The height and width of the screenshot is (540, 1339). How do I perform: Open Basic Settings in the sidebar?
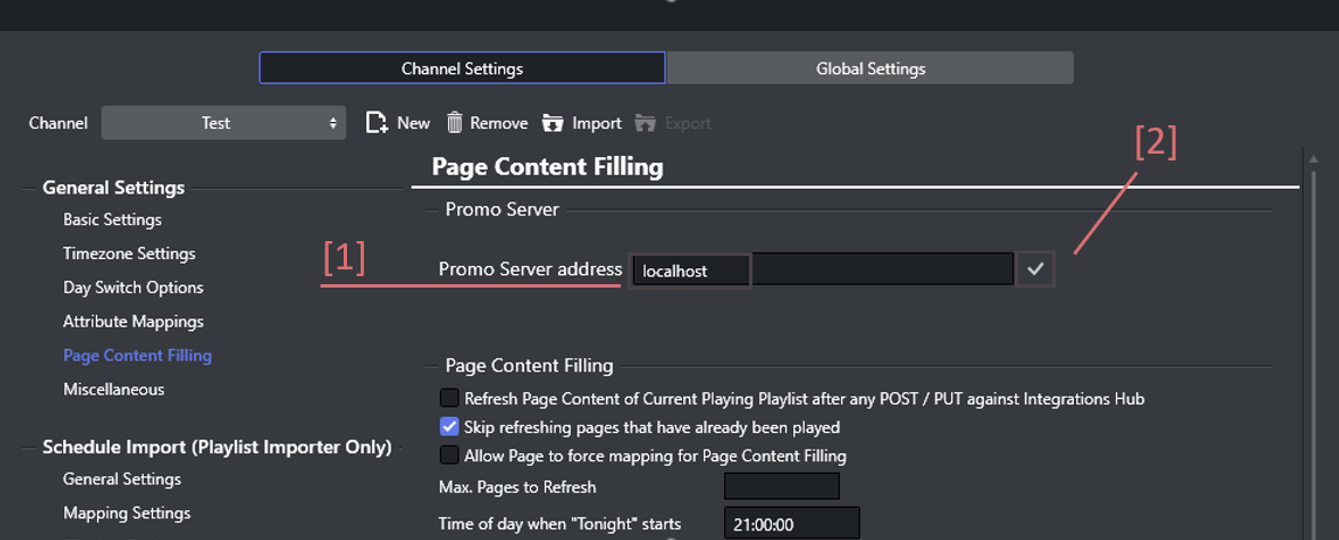tap(112, 219)
